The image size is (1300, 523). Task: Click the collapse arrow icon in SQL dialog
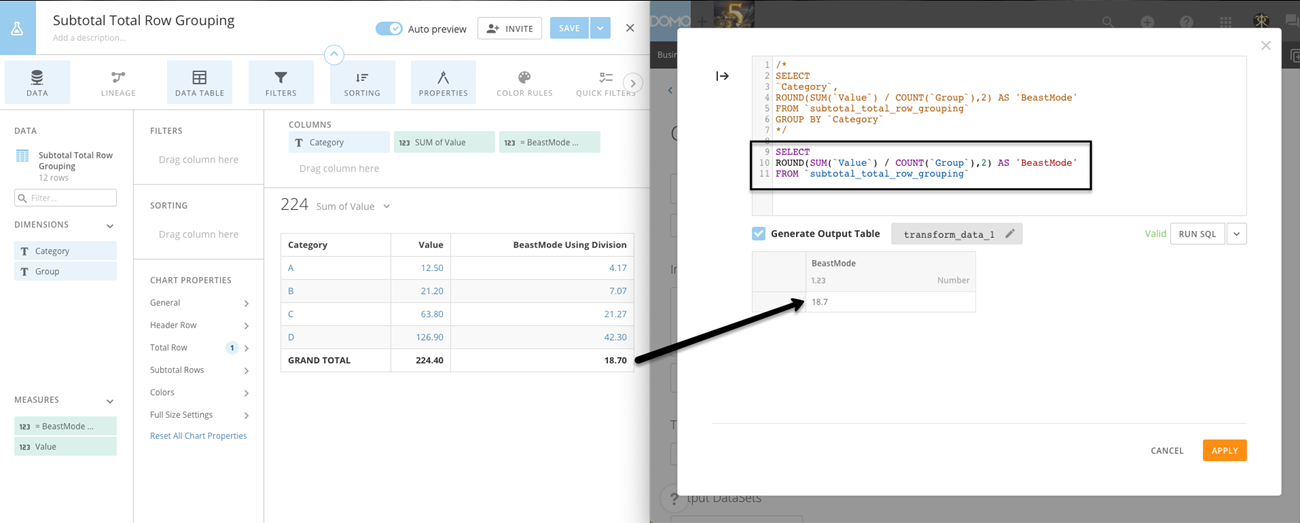[722, 76]
